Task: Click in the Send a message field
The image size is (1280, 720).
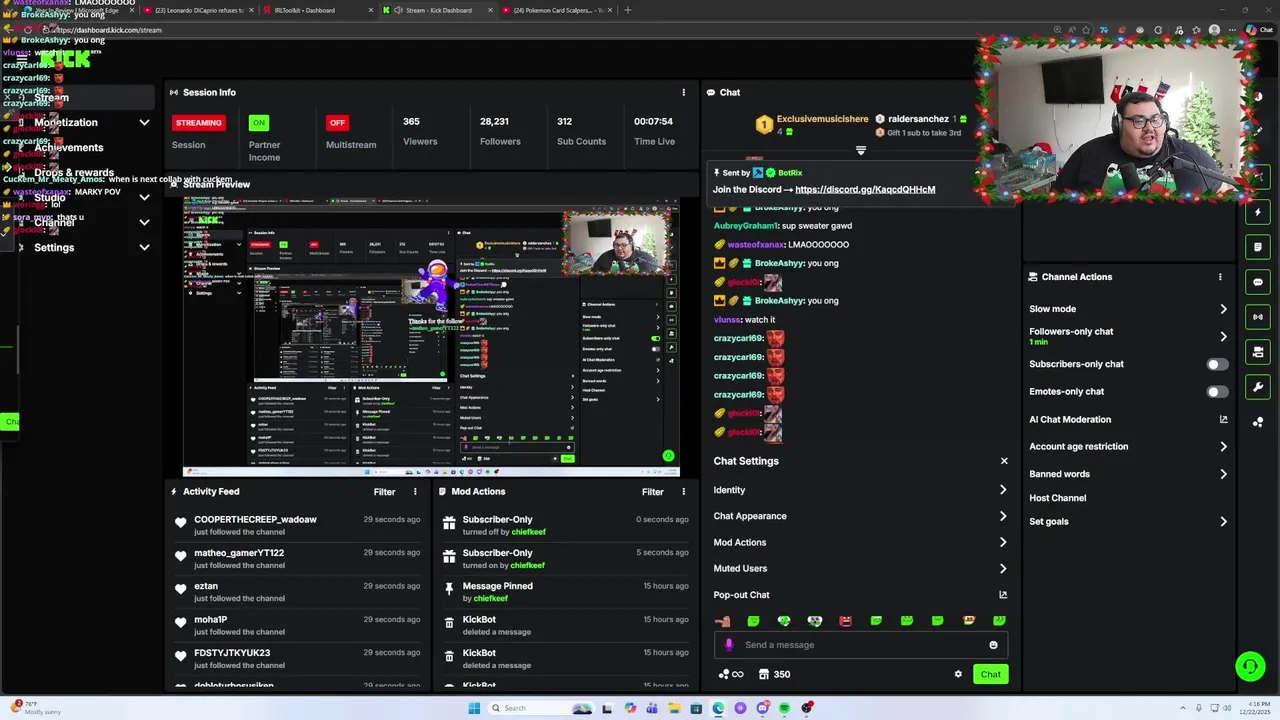Action: [x=860, y=645]
